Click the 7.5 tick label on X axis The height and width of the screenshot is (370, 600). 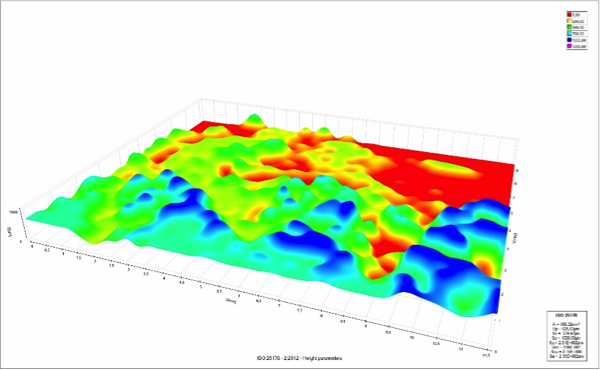click(x=300, y=310)
